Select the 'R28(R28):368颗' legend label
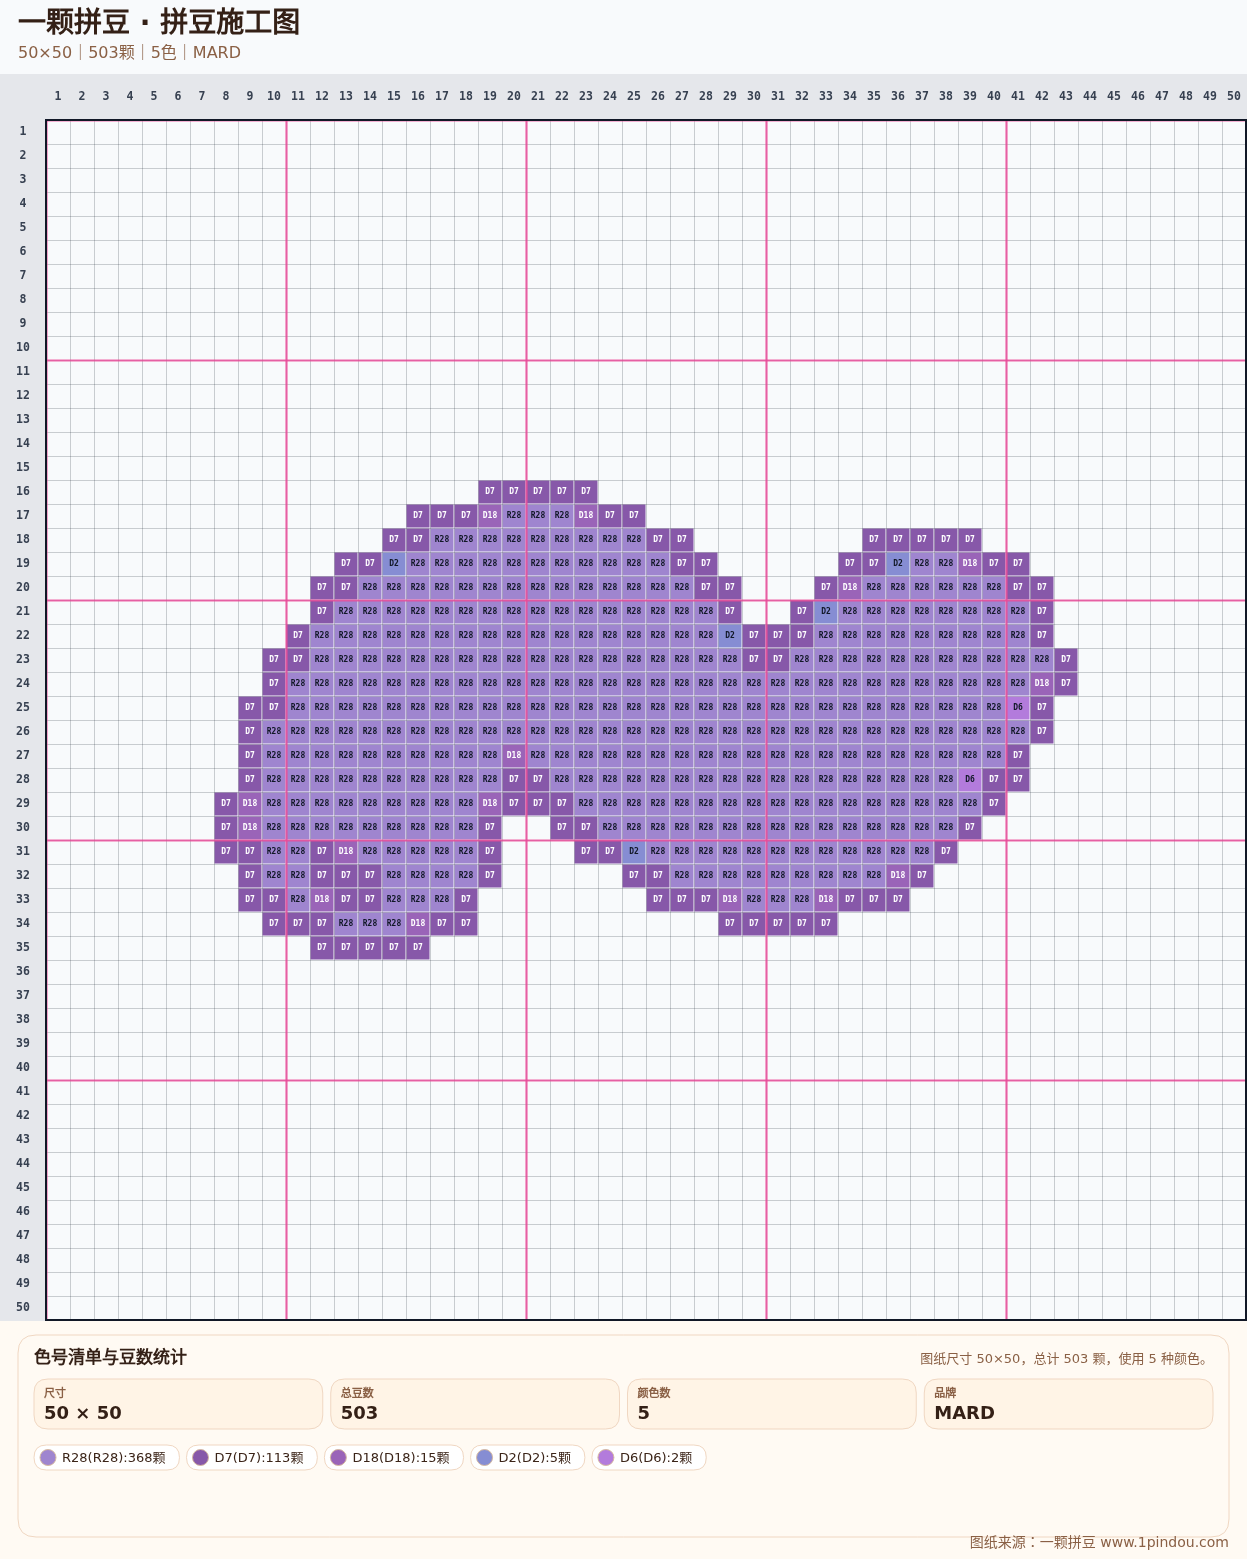The height and width of the screenshot is (1559, 1247). pos(114,1458)
